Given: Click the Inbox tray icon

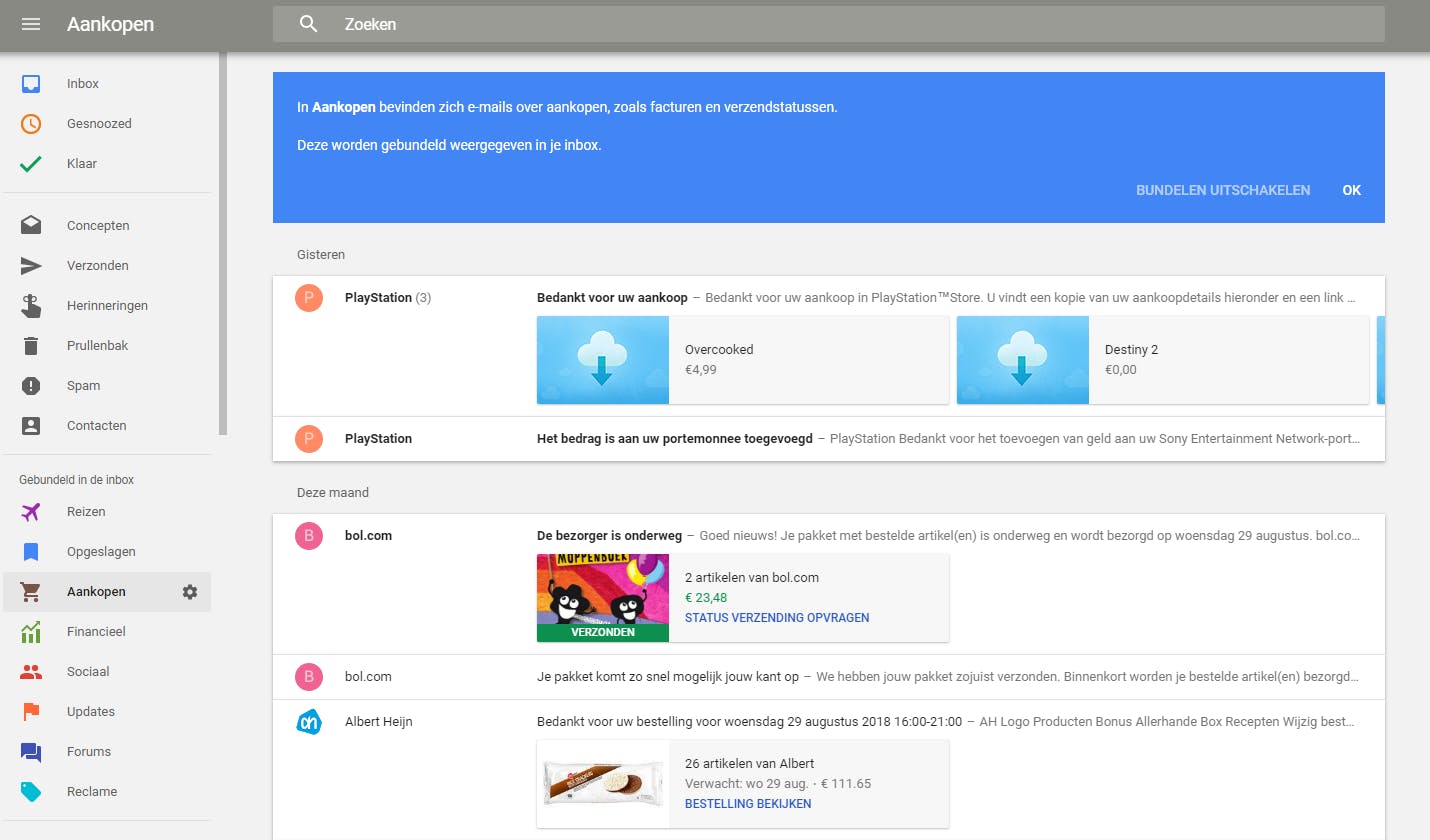Looking at the screenshot, I should (x=31, y=84).
